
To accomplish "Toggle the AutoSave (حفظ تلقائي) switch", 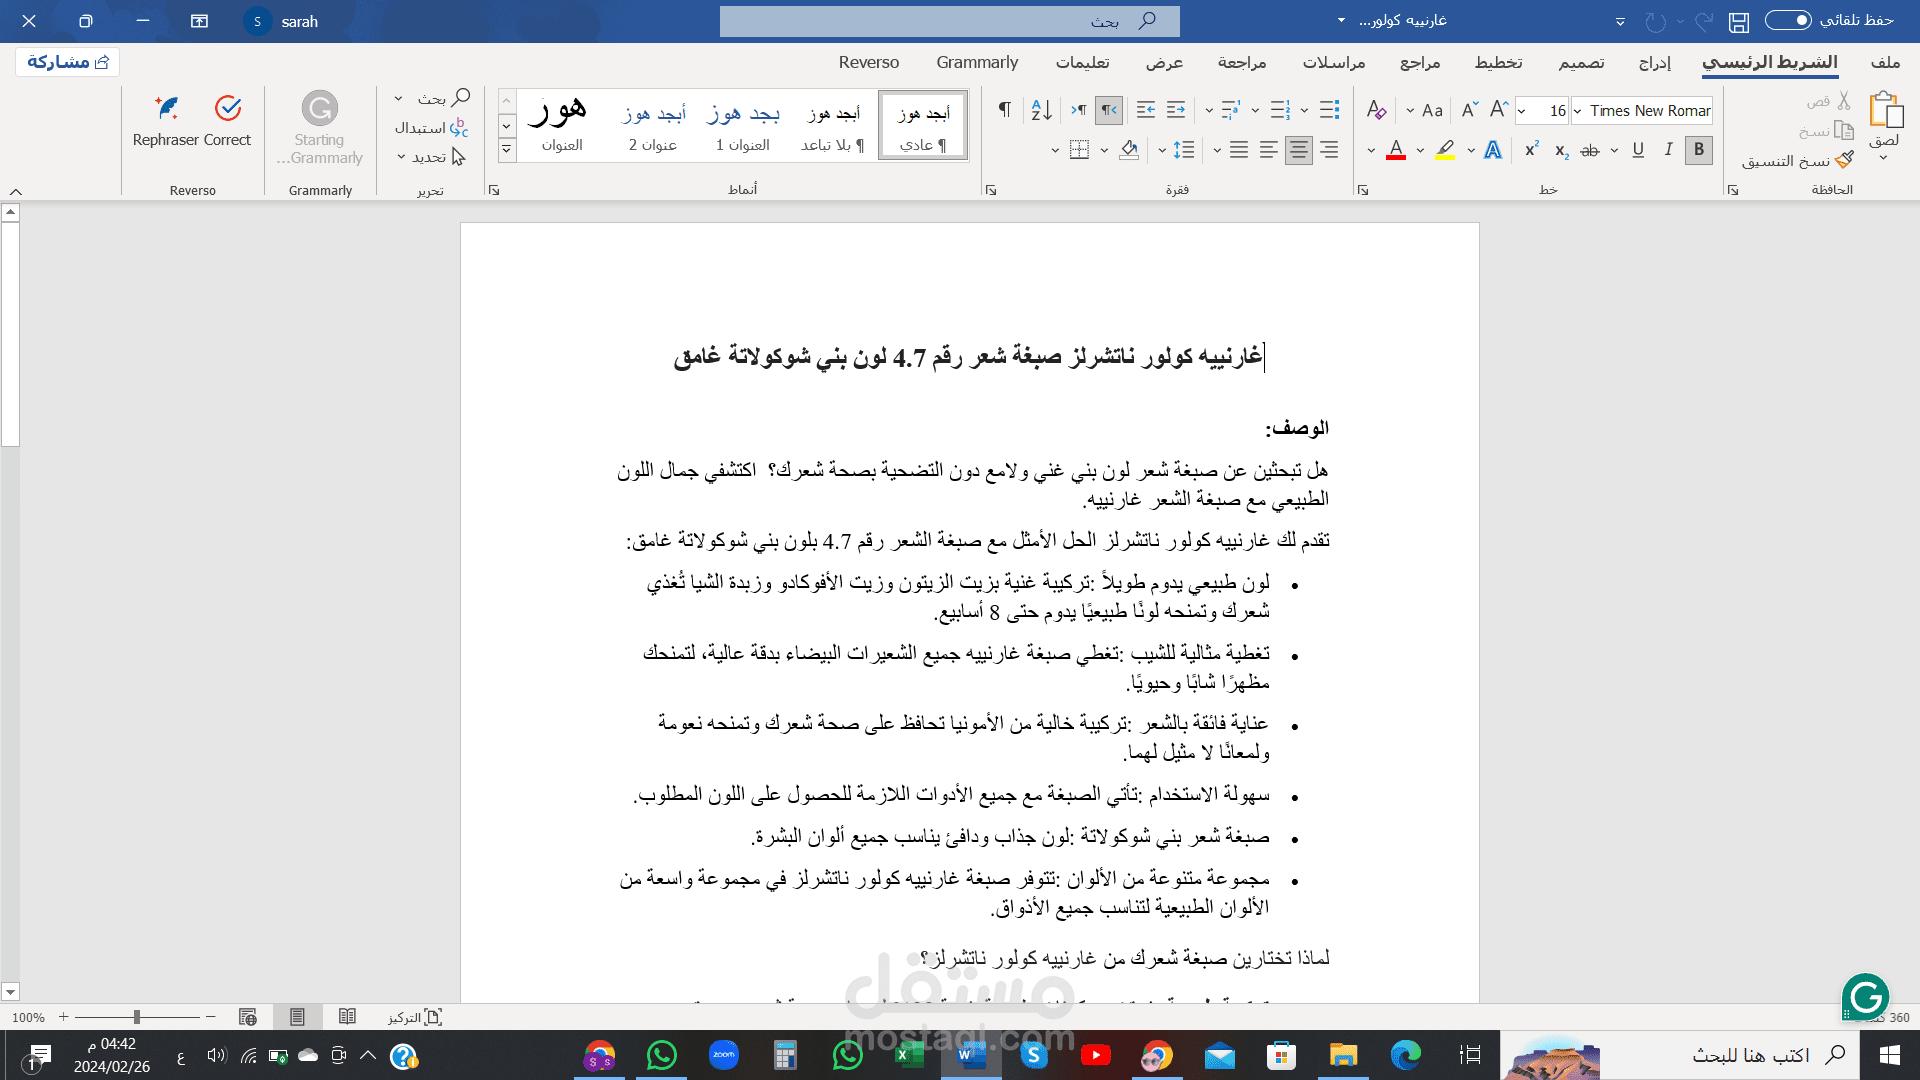I will (x=1788, y=20).
